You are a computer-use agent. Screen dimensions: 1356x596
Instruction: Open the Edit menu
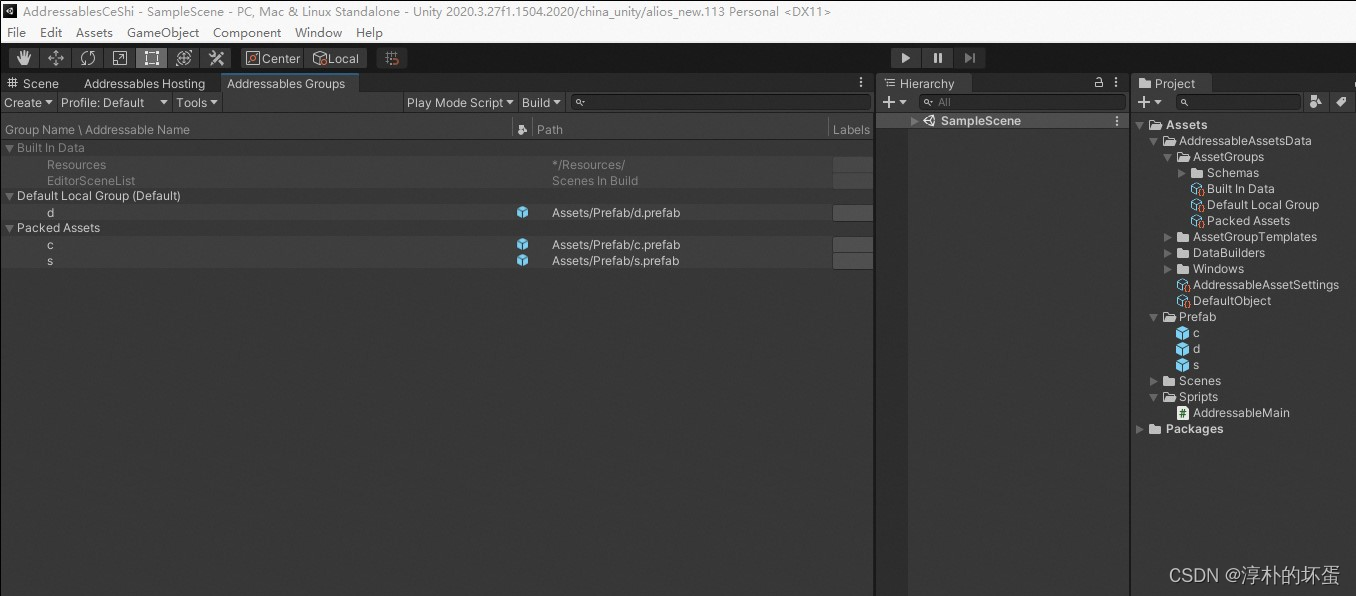coord(51,32)
